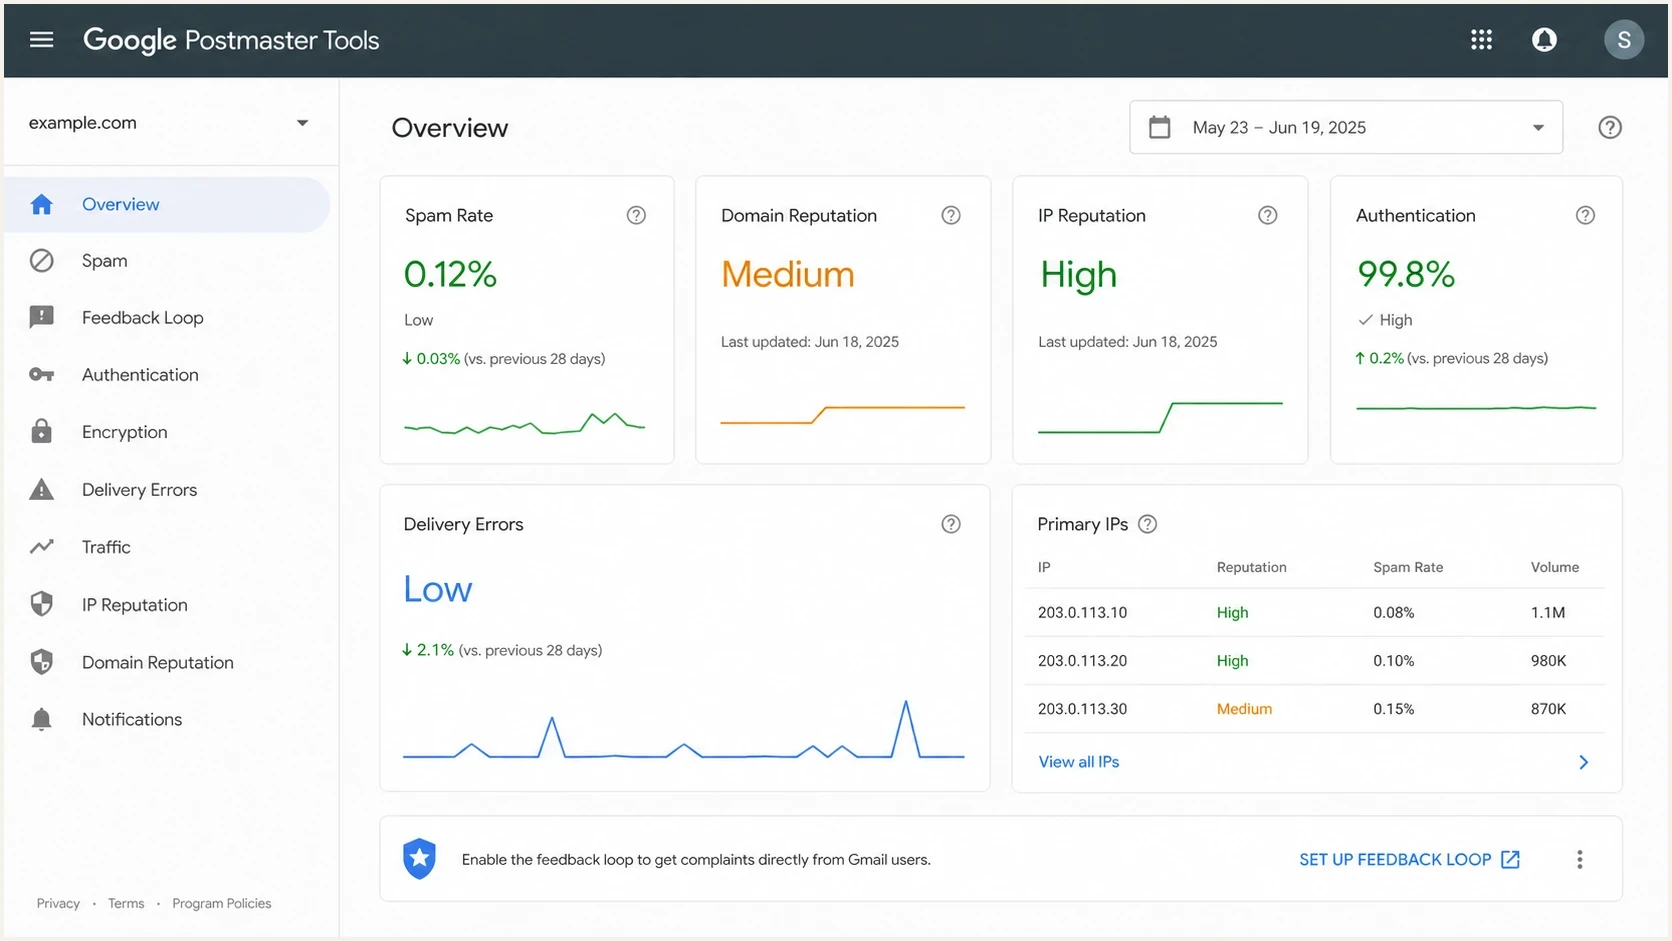Image resolution: width=1672 pixels, height=941 pixels.
Task: Click the Notifications bell sidebar icon
Action: point(41,719)
